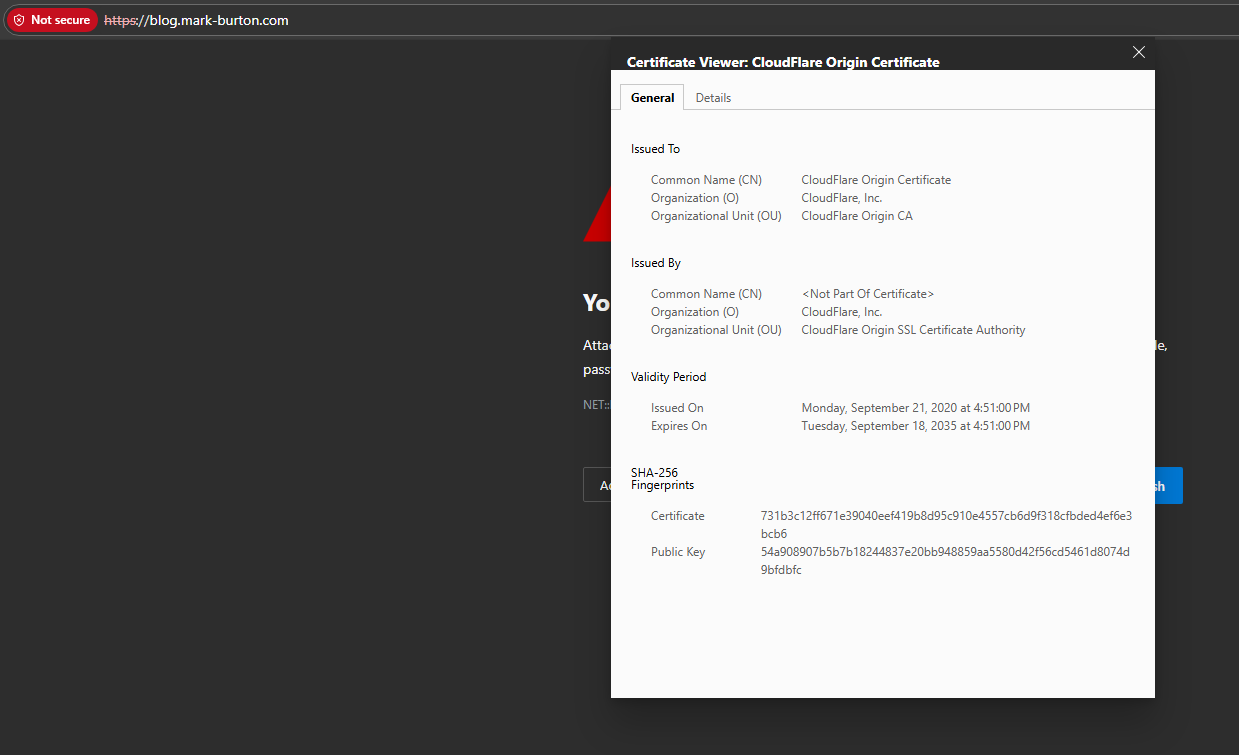
Task: Click the CloudFlare, Inc. organization value
Action: 841,197
